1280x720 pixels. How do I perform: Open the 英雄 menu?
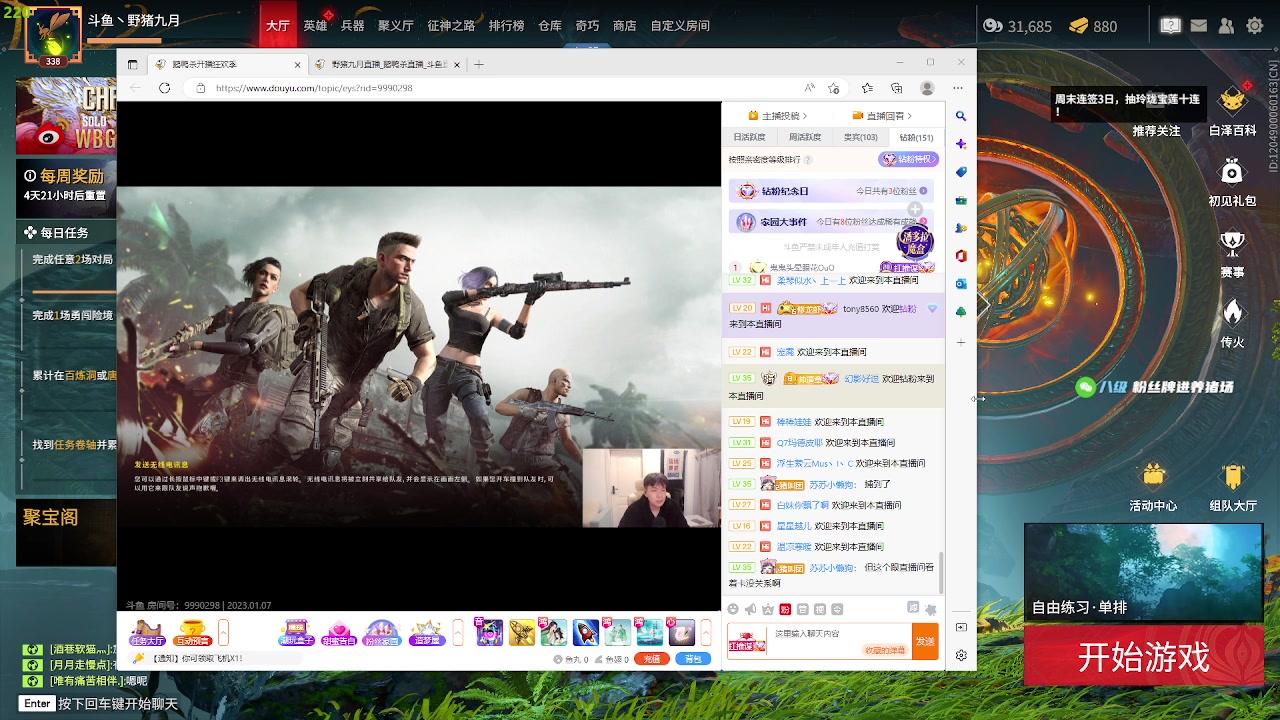315,26
